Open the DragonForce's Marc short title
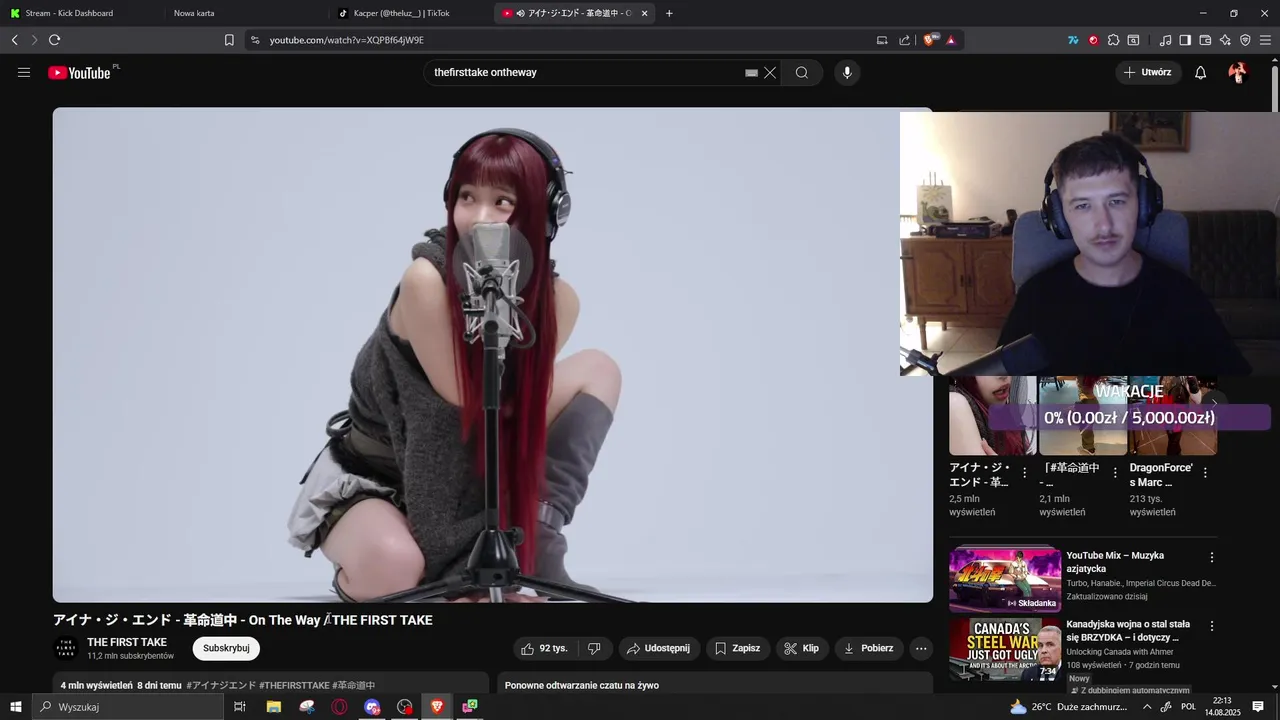The height and width of the screenshot is (720, 1280). [x=1161, y=475]
